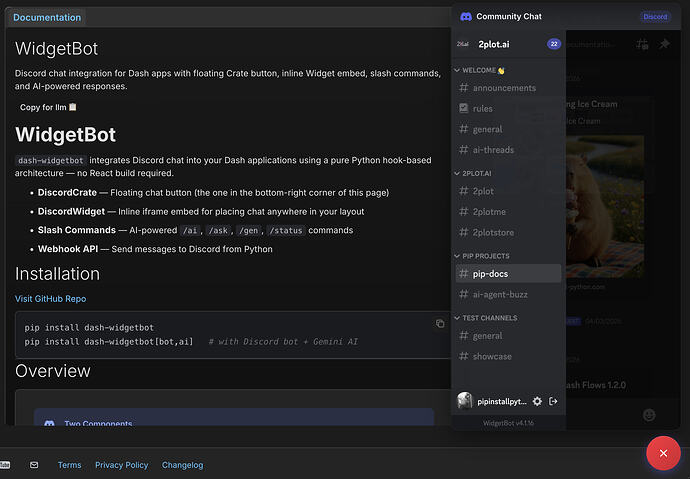This screenshot has height=479, width=690.
Task: Open the capybara ice cream image
Action: 605,207
